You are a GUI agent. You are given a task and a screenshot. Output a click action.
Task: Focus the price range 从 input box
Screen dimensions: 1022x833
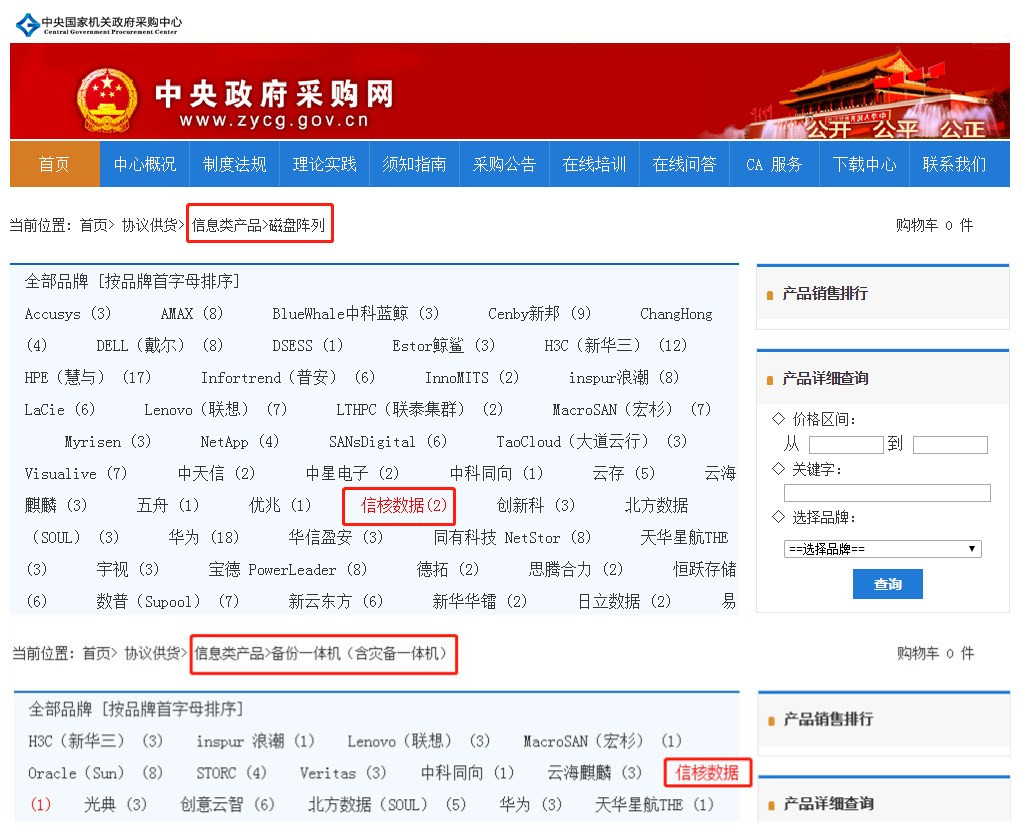pyautogui.click(x=845, y=445)
